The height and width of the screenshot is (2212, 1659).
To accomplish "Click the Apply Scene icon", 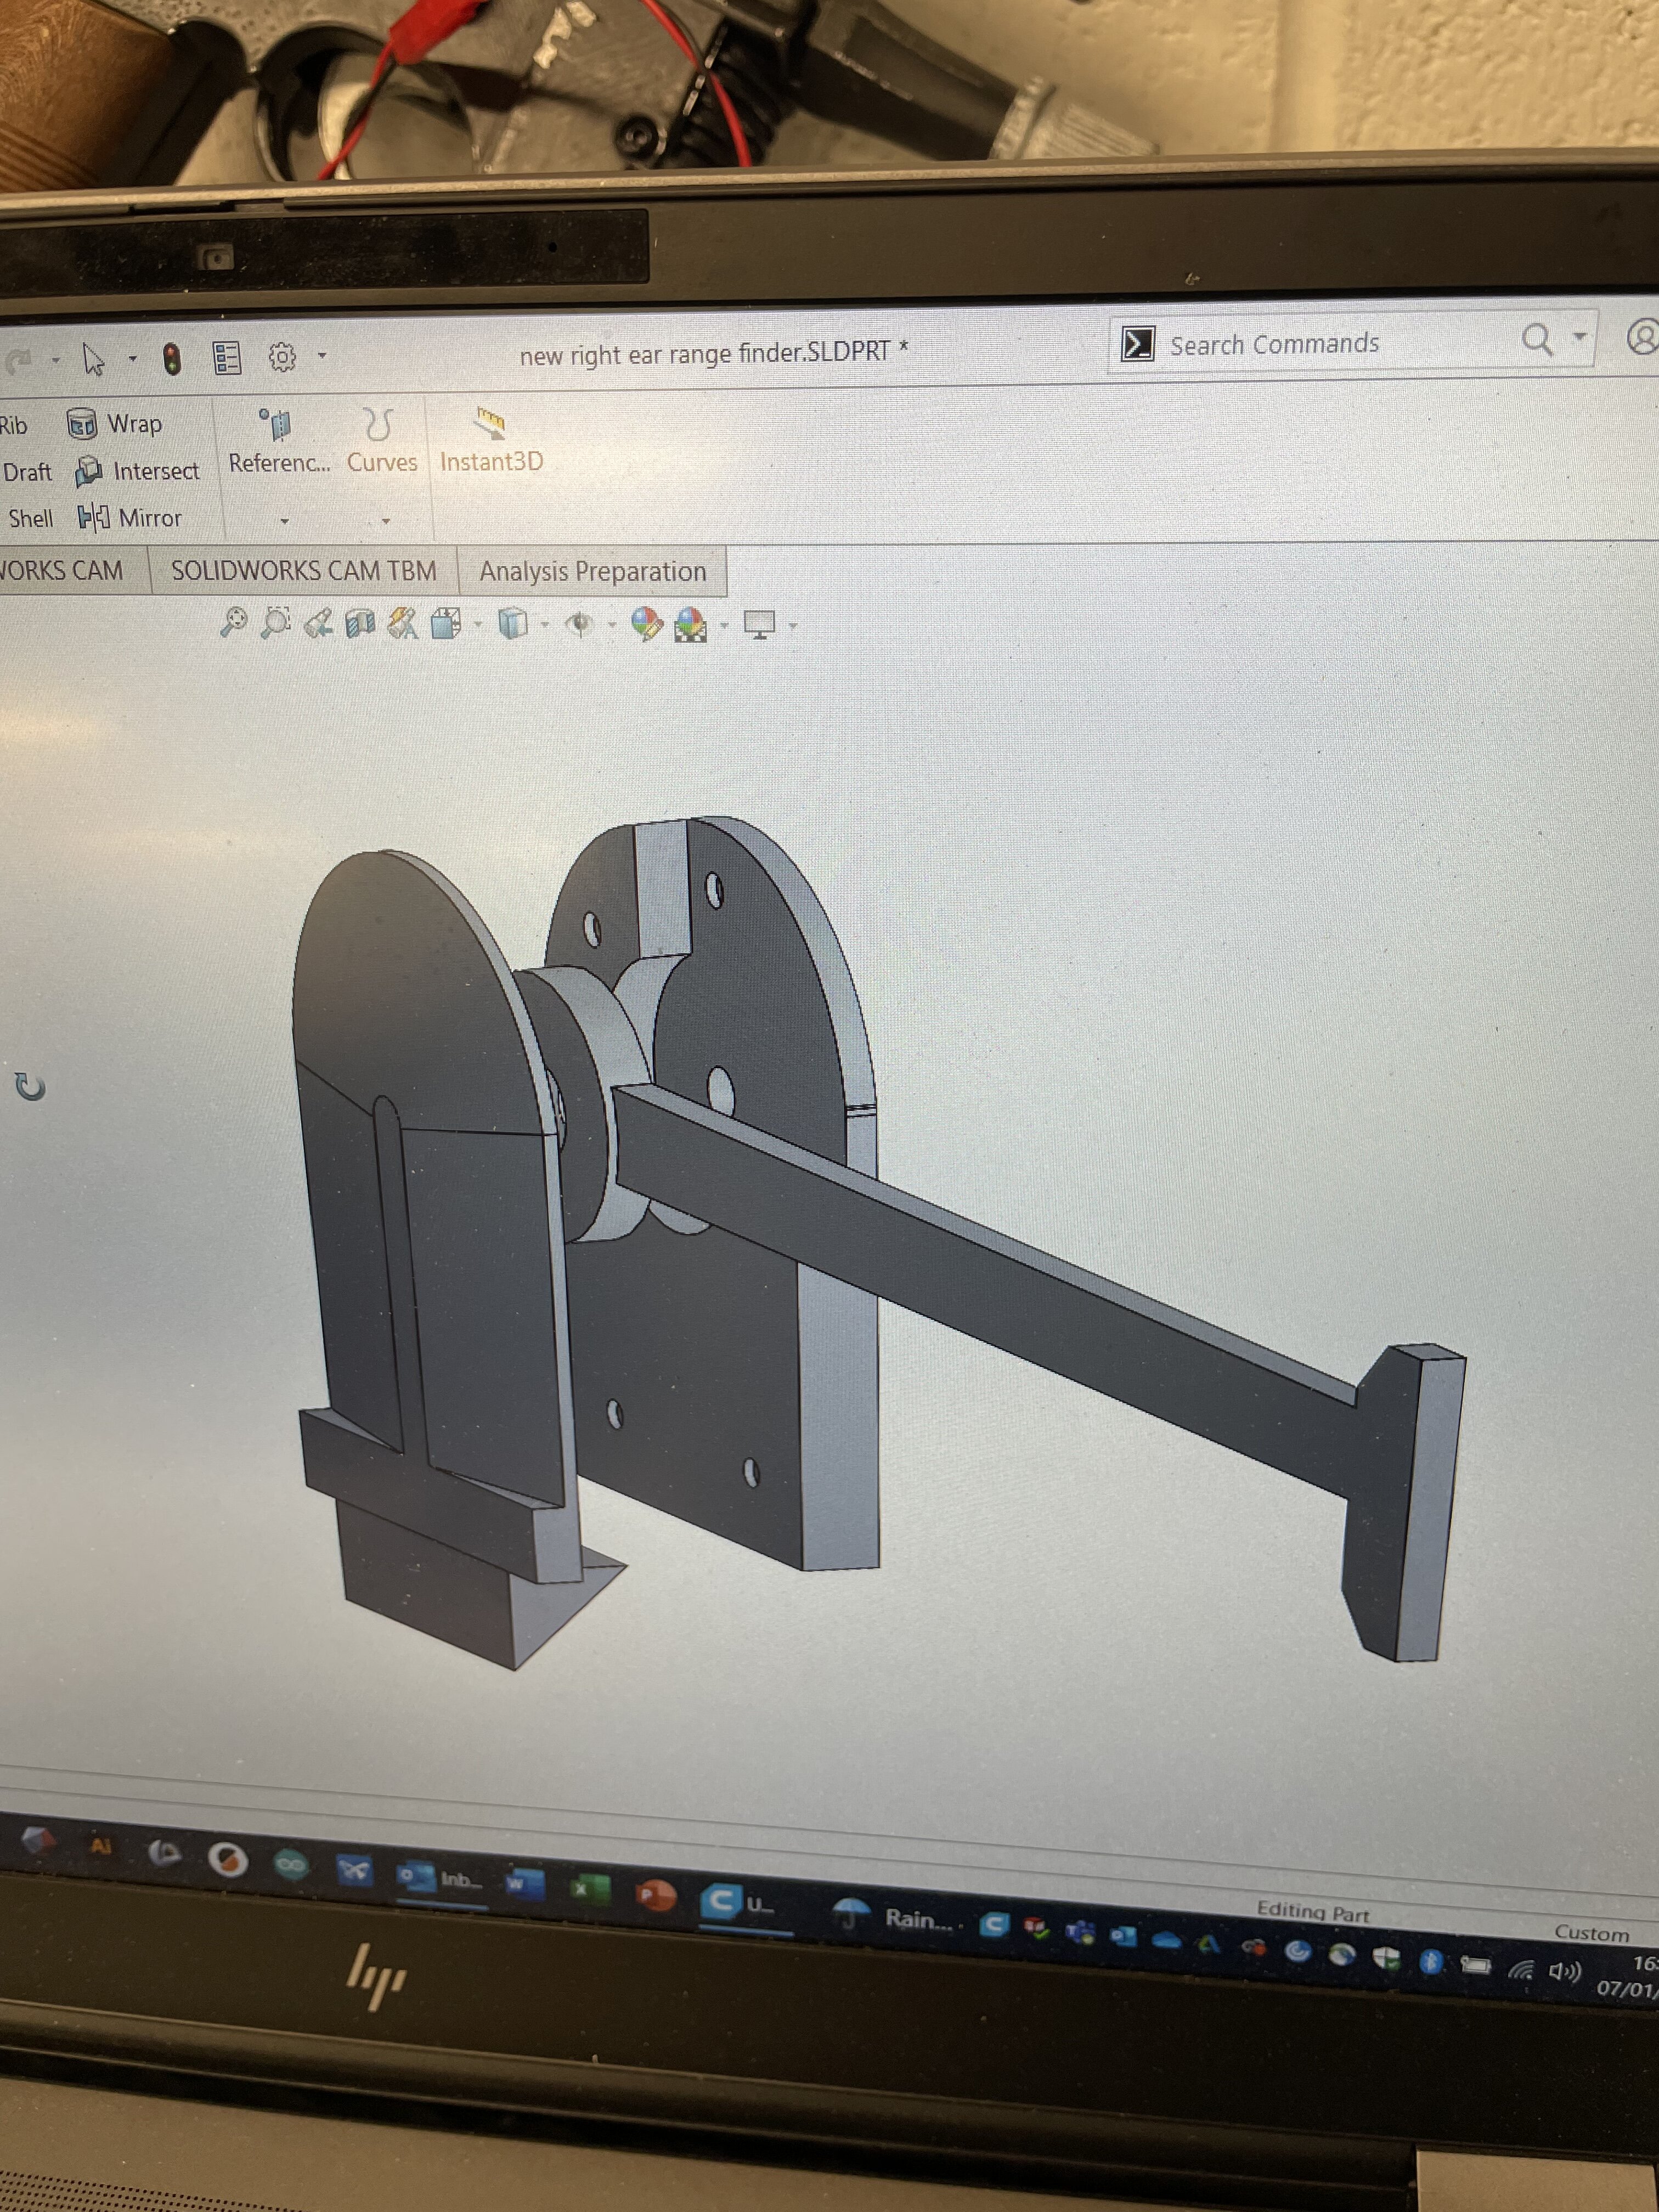I will pos(691,626).
